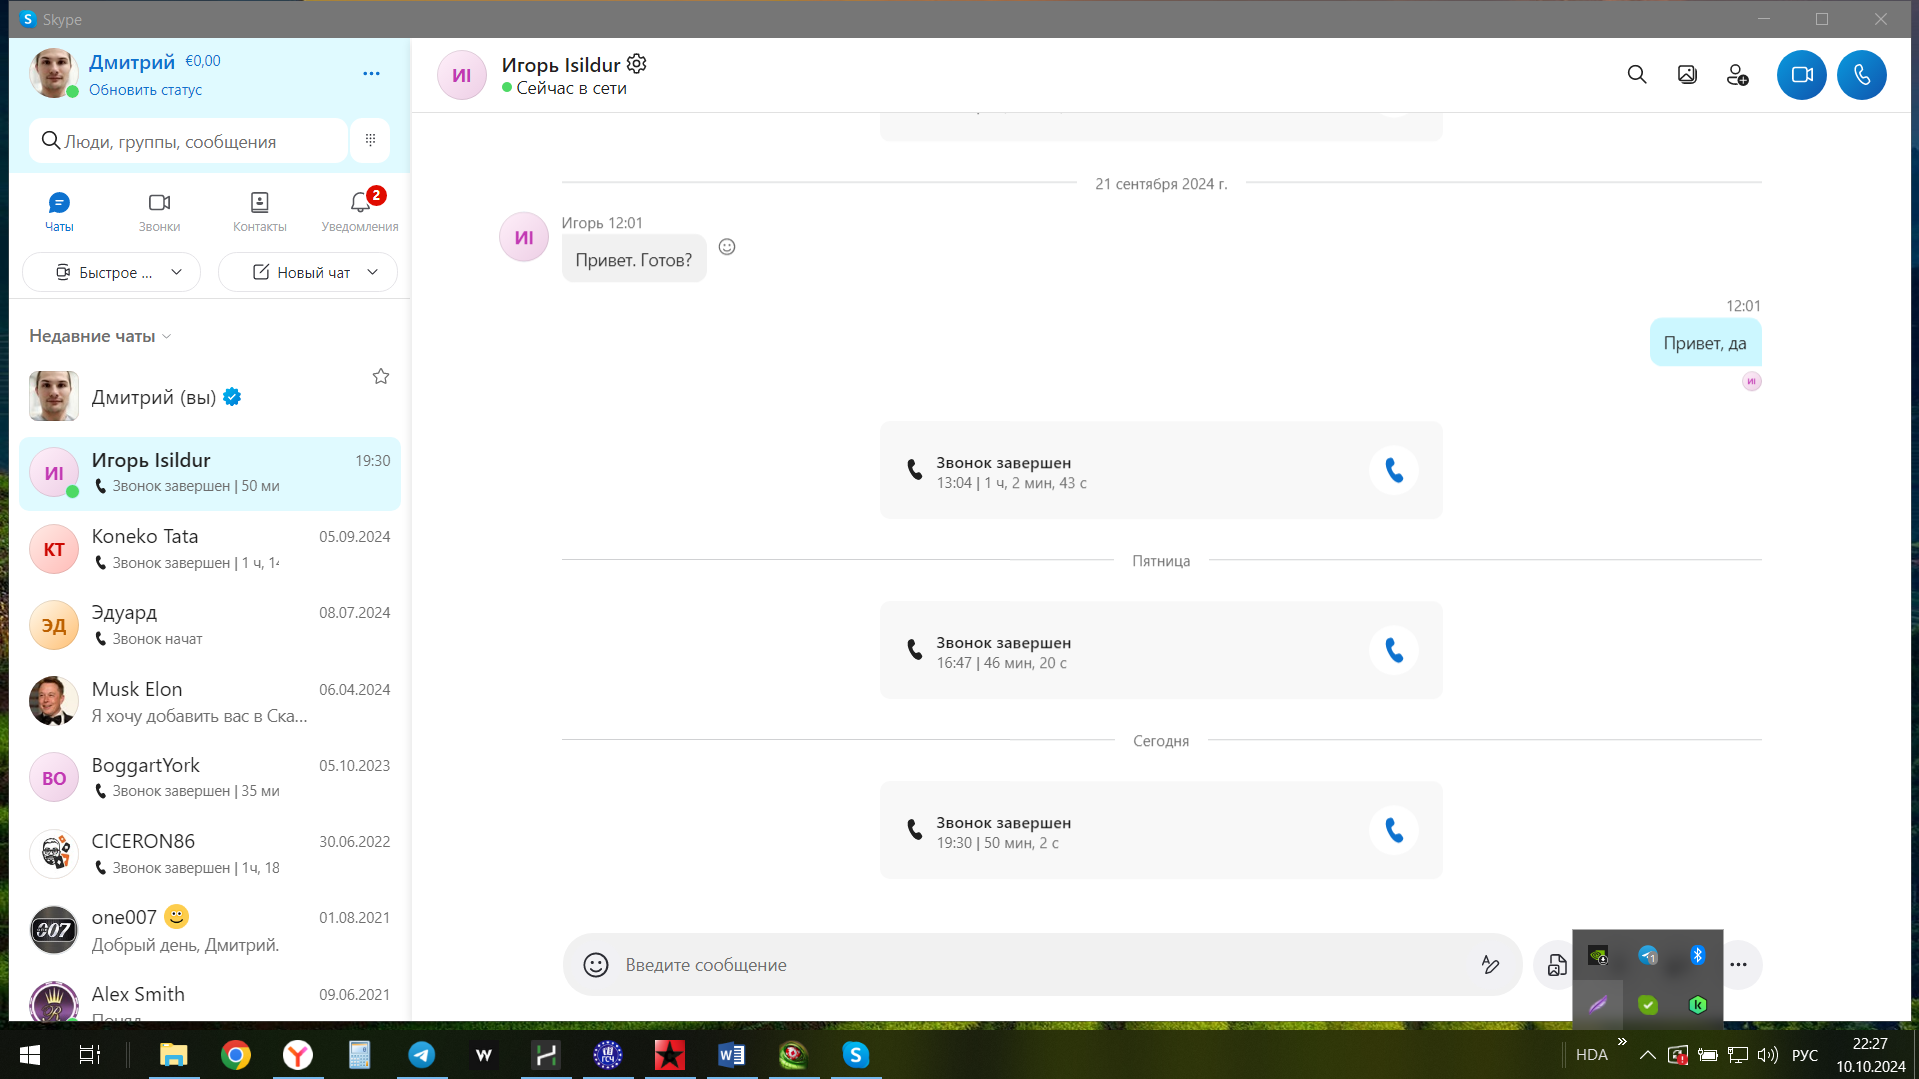Start a video call with Игорь Isildur

(1801, 75)
